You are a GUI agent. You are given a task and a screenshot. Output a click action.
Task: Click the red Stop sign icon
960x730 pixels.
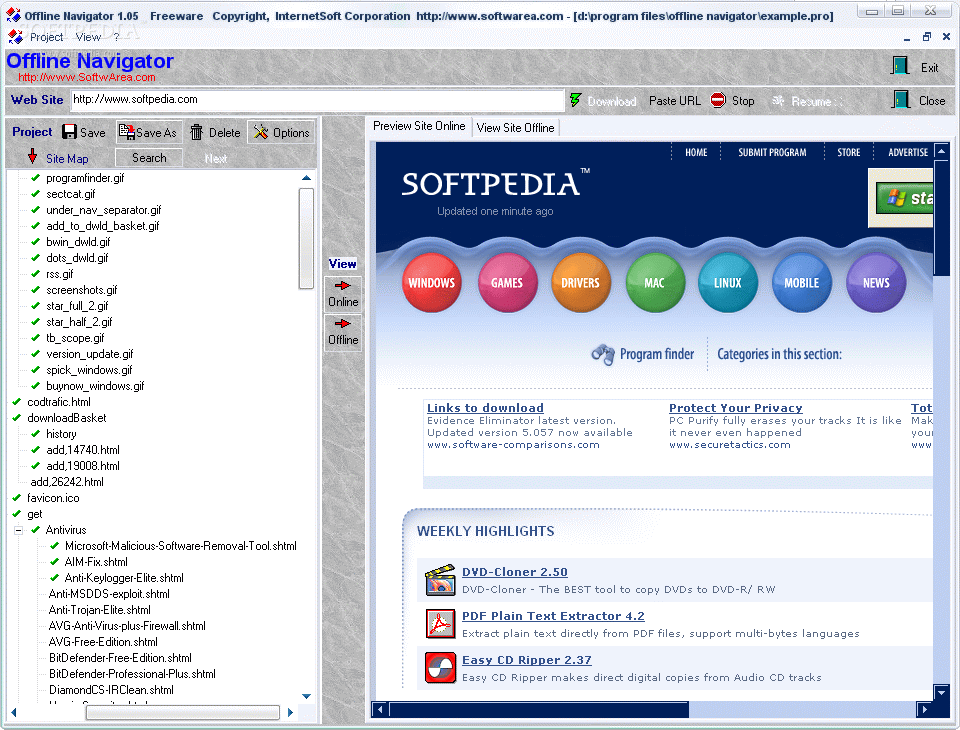[718, 100]
